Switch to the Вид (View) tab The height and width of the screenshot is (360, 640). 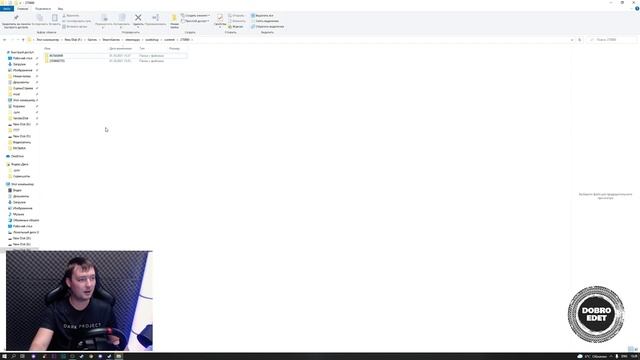pyautogui.click(x=60, y=9)
